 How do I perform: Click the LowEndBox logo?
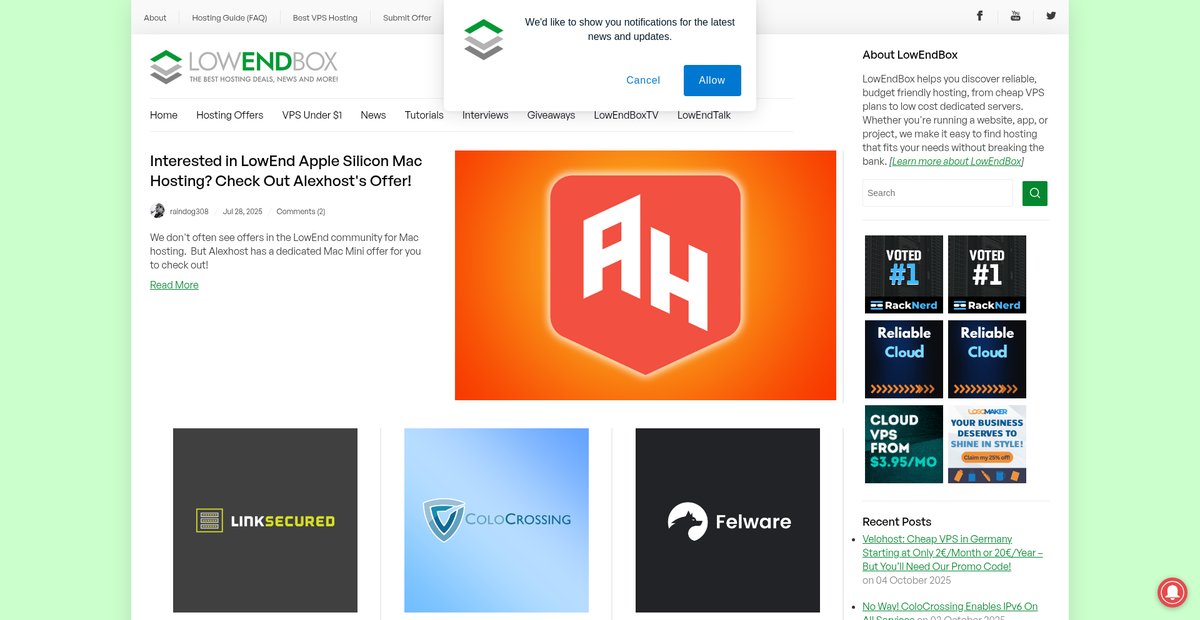click(243, 67)
